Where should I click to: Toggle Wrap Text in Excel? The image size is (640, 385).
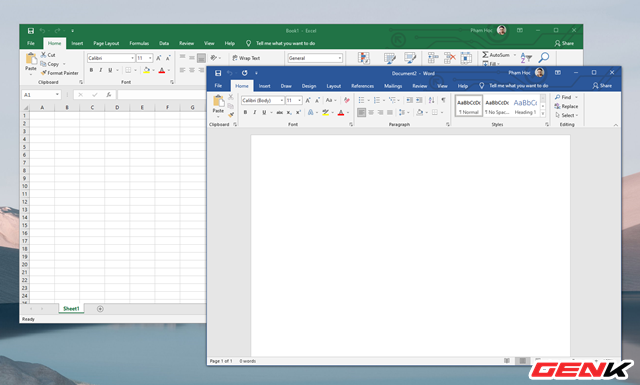point(246,58)
